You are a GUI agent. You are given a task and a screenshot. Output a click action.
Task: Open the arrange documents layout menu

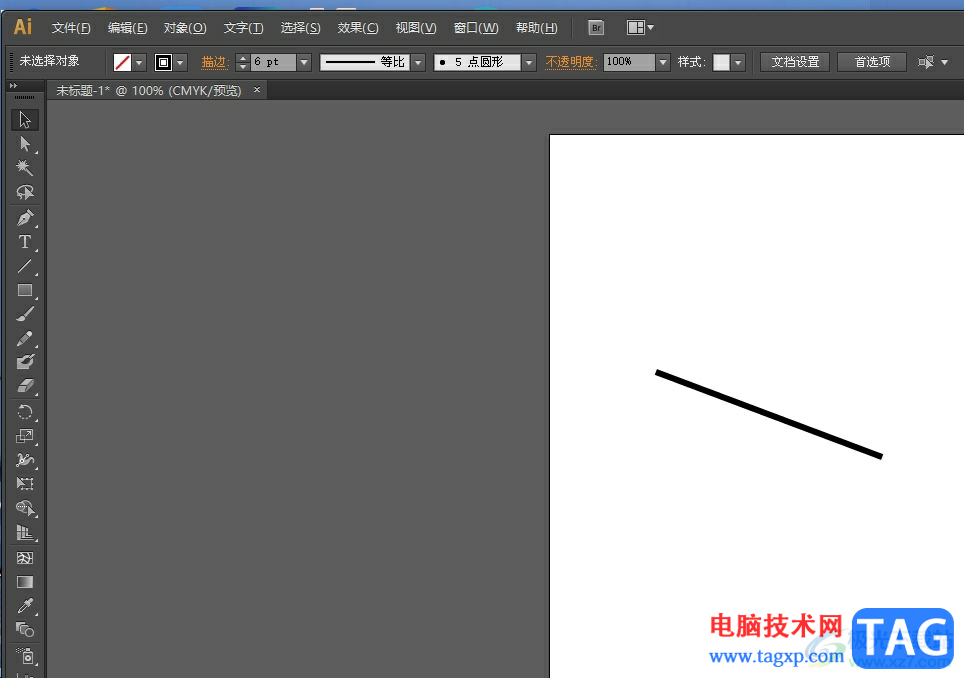point(640,28)
